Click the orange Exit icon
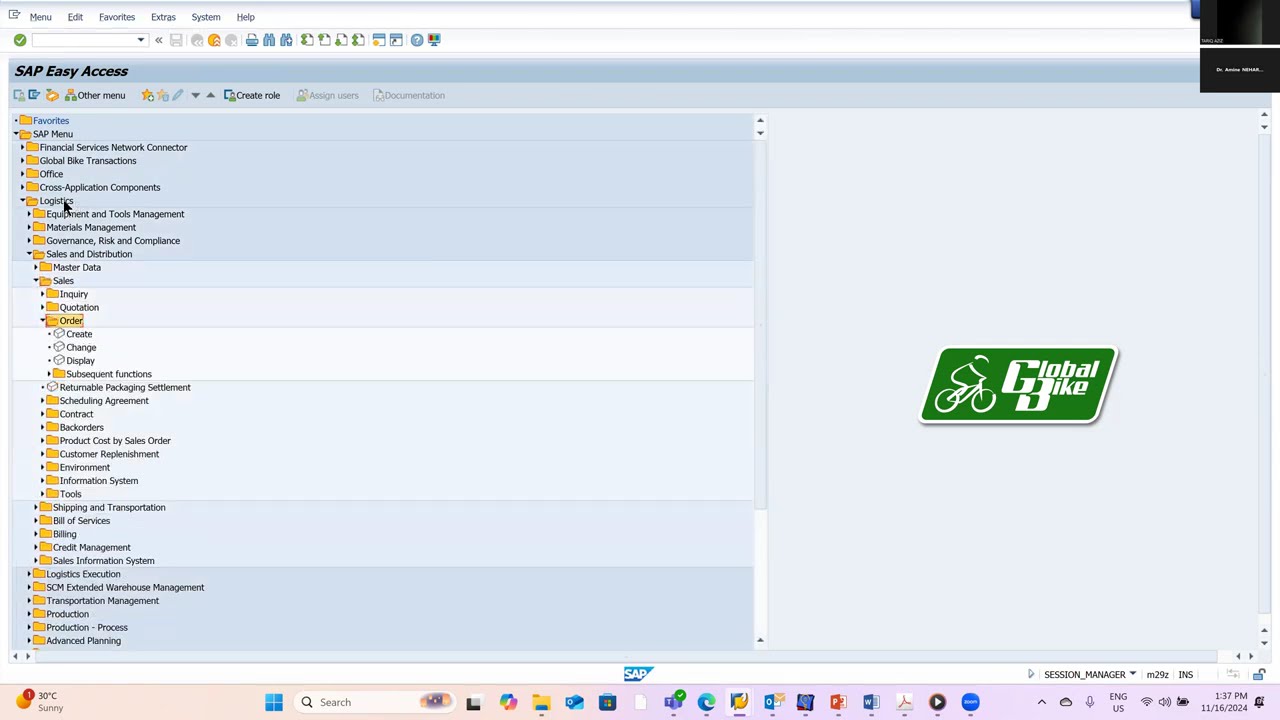Image resolution: width=1280 pixels, height=720 pixels. pos(214,40)
